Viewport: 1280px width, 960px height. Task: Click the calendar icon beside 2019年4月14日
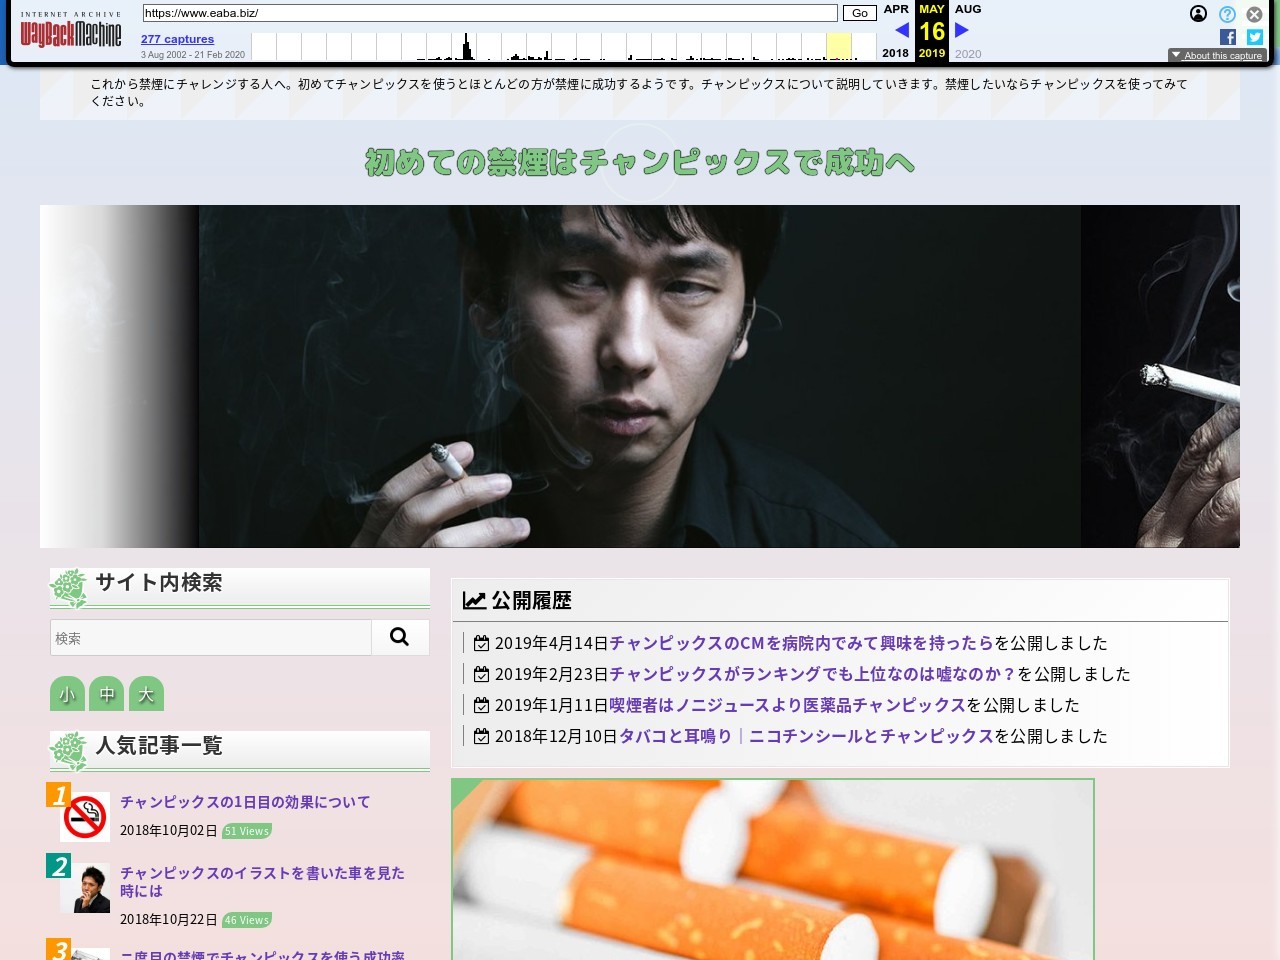[482, 642]
